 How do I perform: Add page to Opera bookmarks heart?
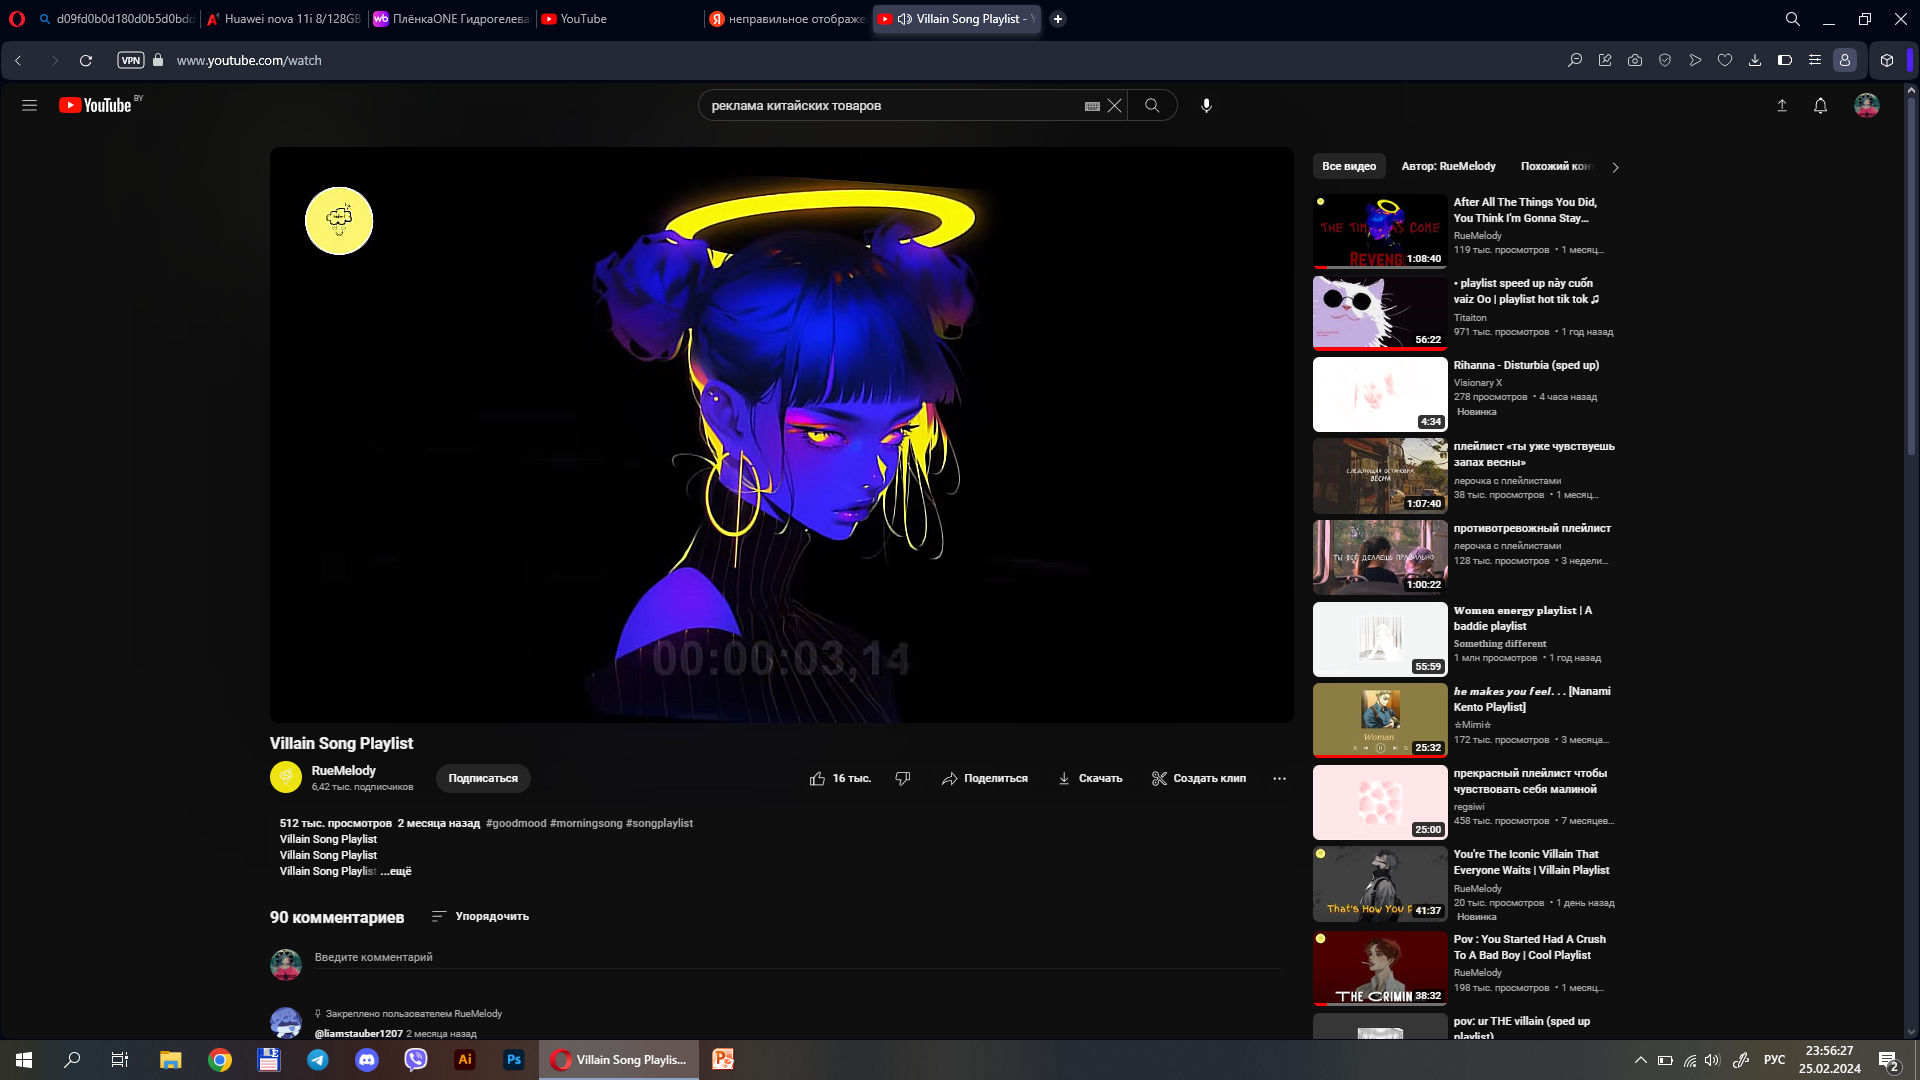1725,60
